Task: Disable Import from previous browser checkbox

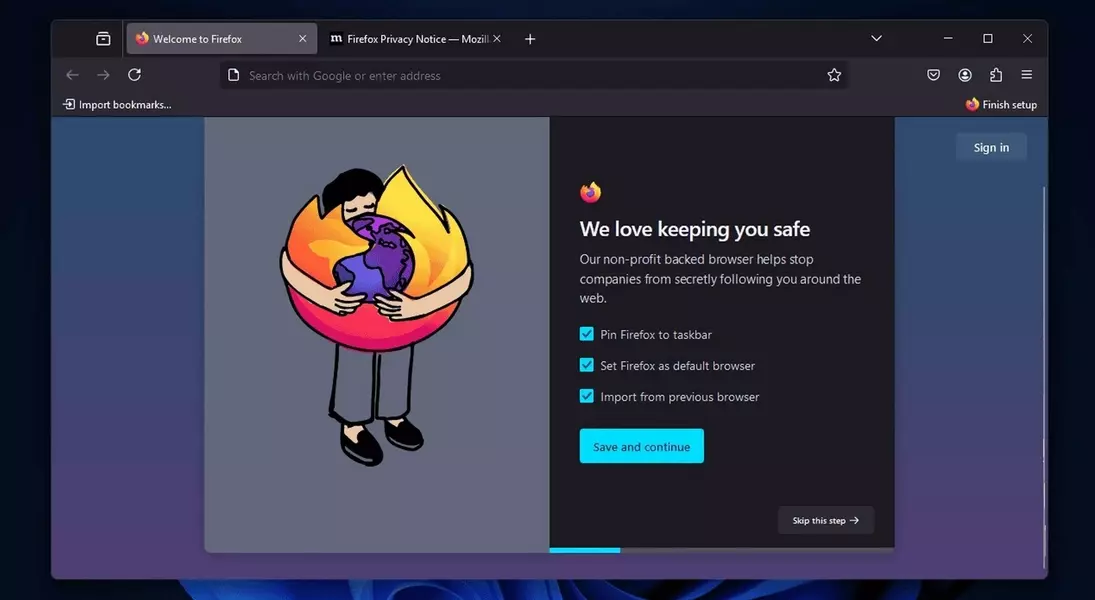Action: click(587, 396)
